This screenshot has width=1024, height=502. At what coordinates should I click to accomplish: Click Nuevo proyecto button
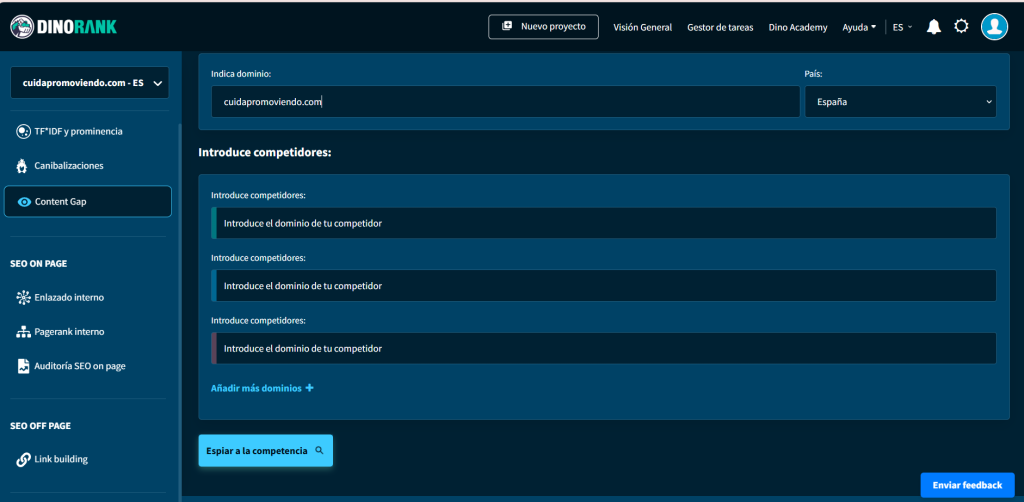click(x=543, y=27)
